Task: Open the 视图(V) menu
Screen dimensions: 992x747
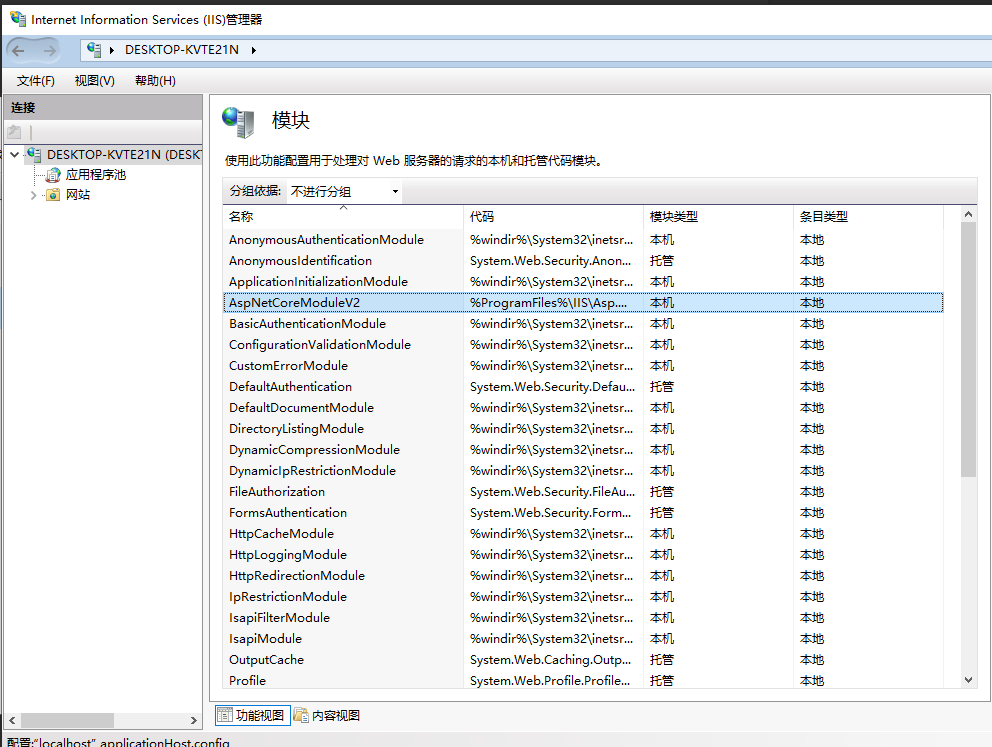Action: [94, 80]
